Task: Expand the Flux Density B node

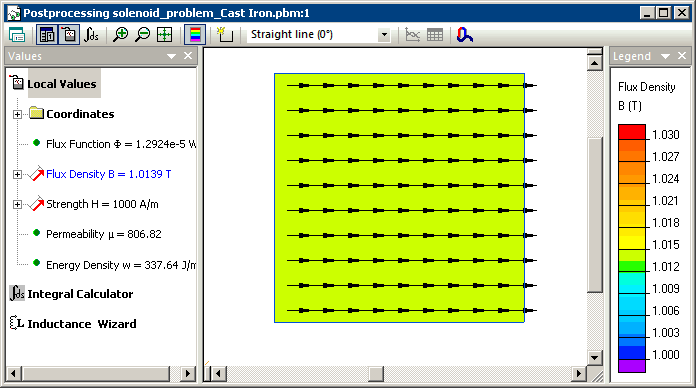Action: [17, 174]
